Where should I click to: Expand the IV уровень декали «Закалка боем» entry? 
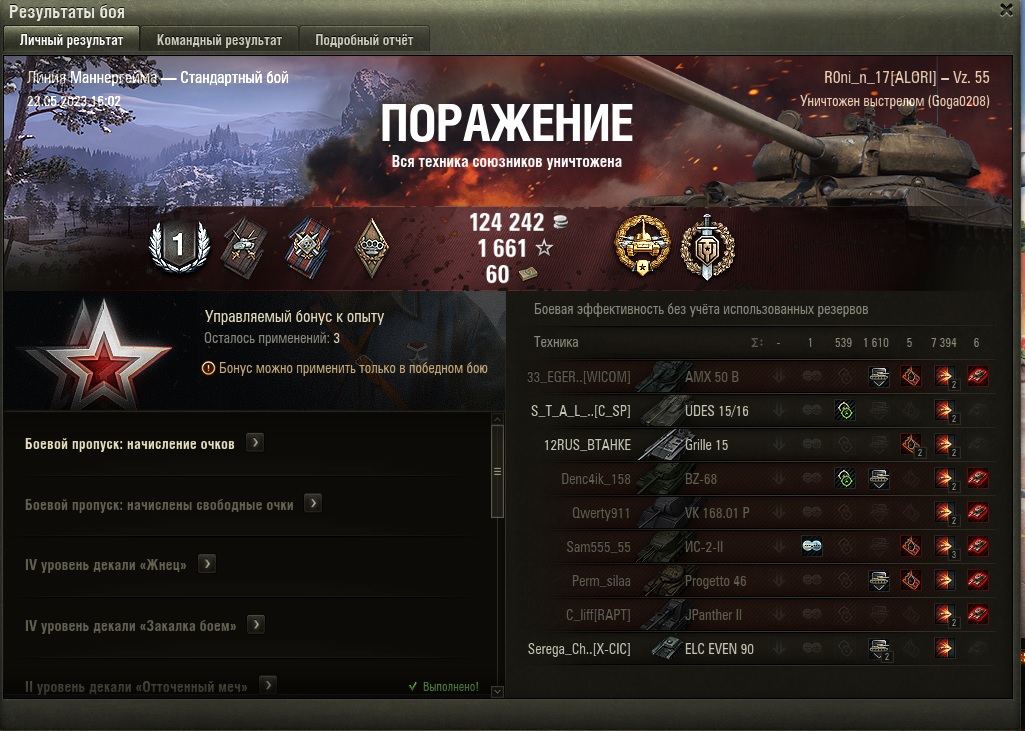(x=256, y=625)
